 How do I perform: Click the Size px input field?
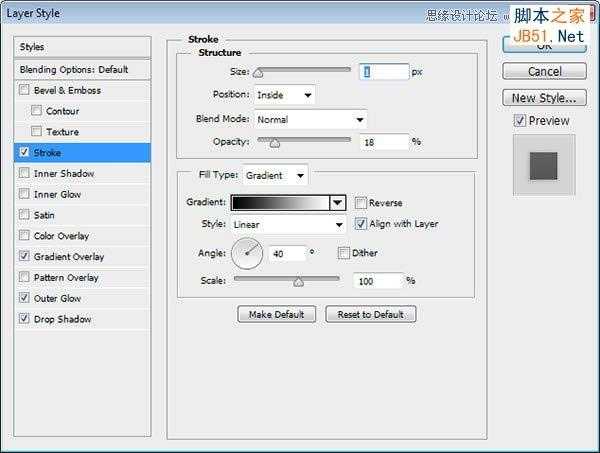(x=384, y=72)
